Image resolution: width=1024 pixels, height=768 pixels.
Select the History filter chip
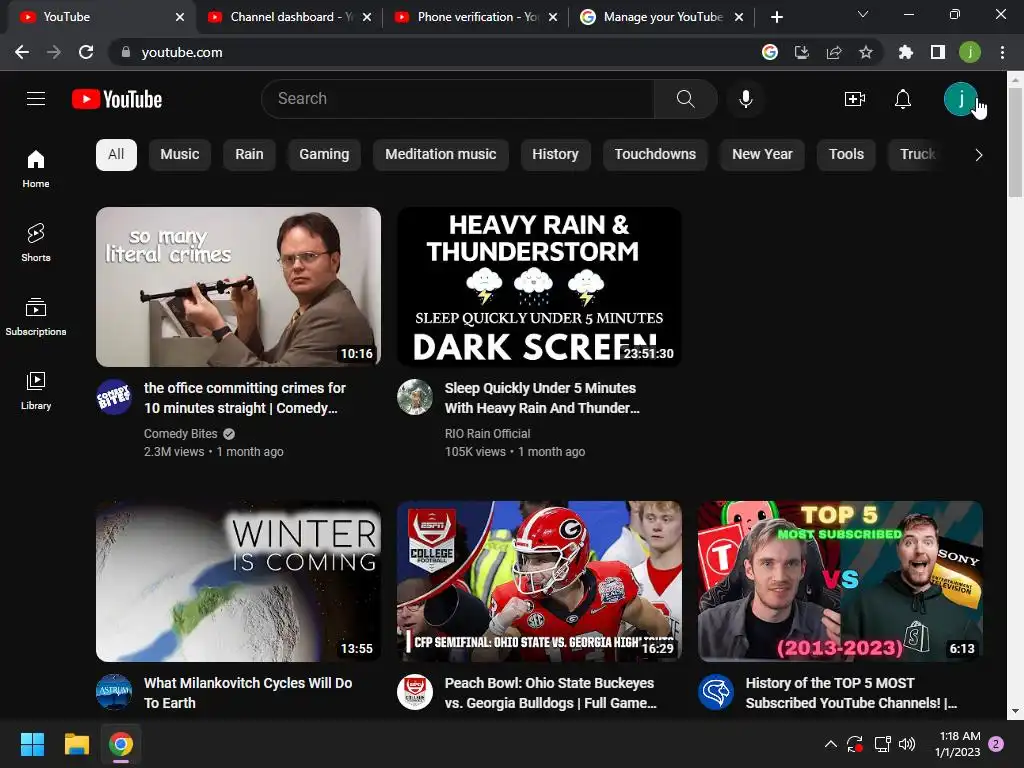coord(555,155)
